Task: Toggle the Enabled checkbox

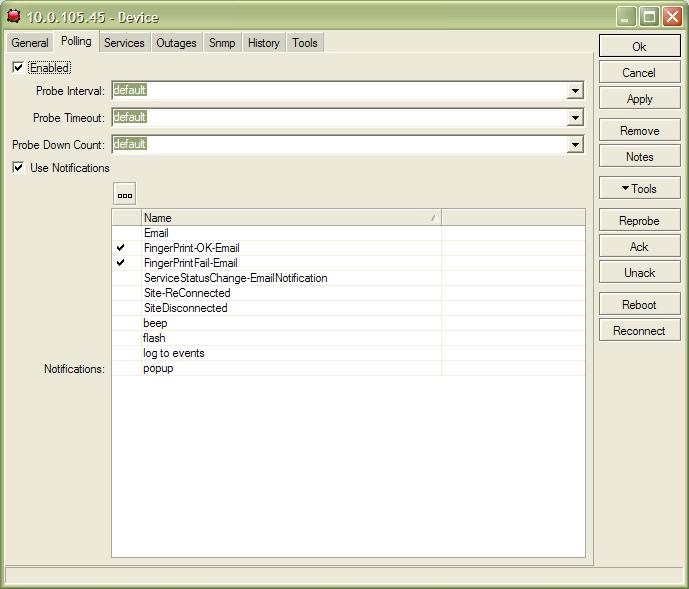Action: pyautogui.click(x=18, y=68)
